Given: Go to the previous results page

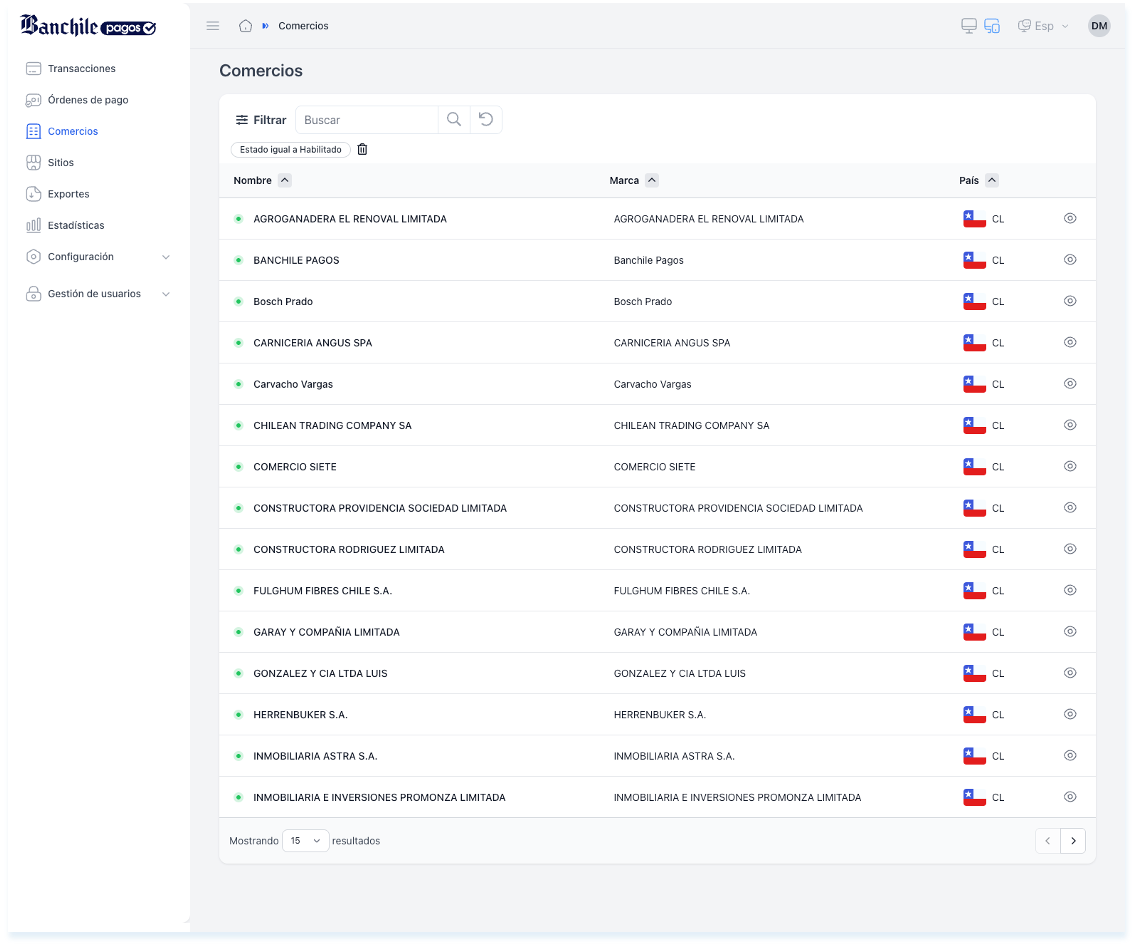Looking at the screenshot, I should click(1048, 840).
